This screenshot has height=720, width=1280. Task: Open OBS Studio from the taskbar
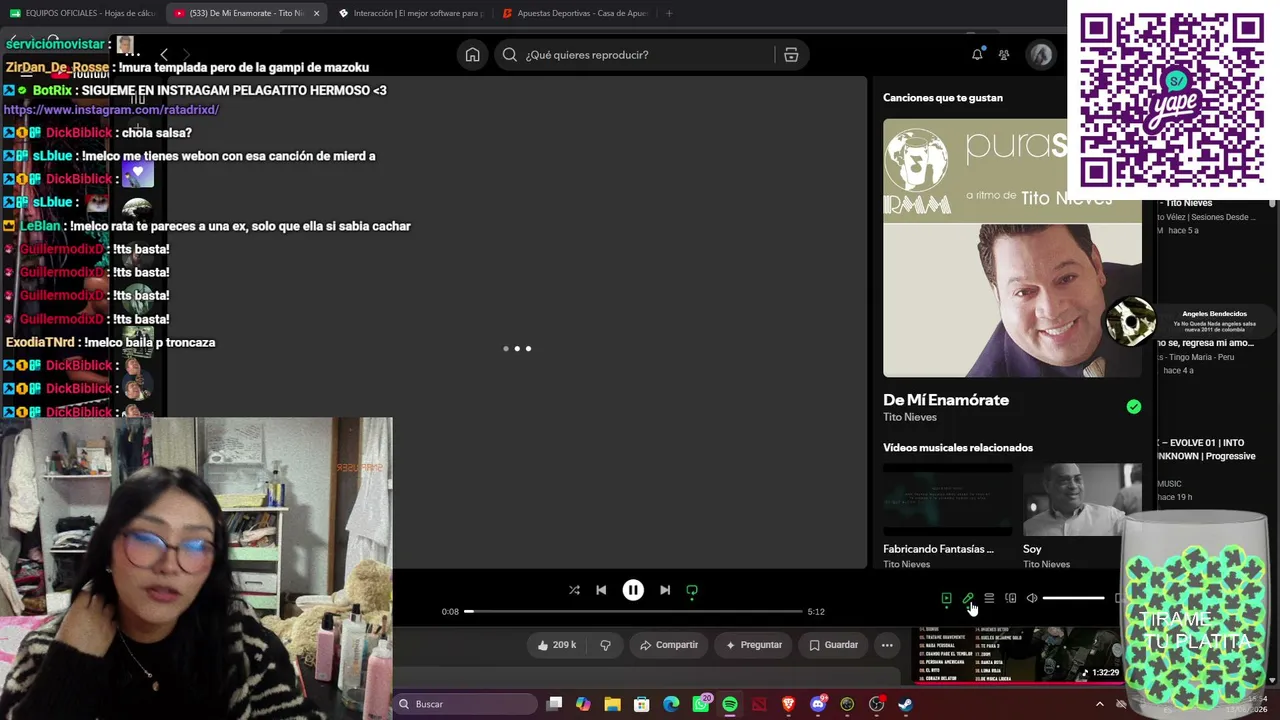[877, 704]
